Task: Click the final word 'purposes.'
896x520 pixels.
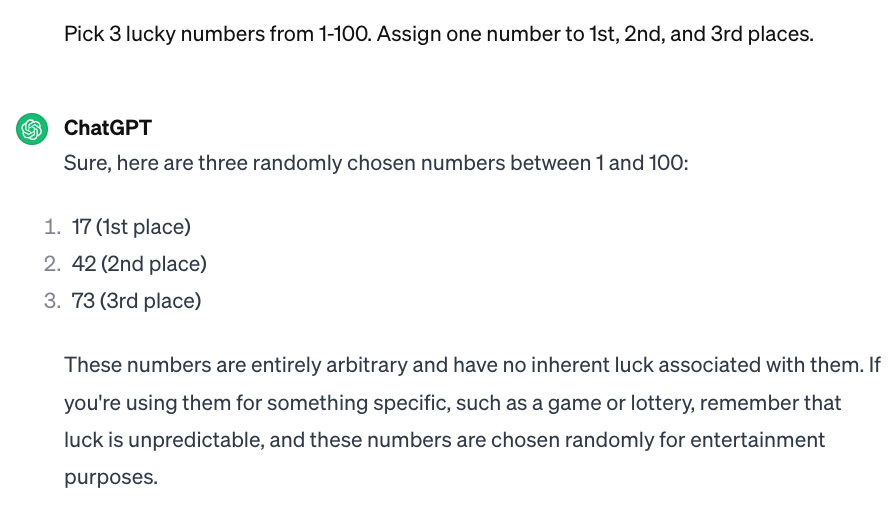Action: tap(111, 478)
